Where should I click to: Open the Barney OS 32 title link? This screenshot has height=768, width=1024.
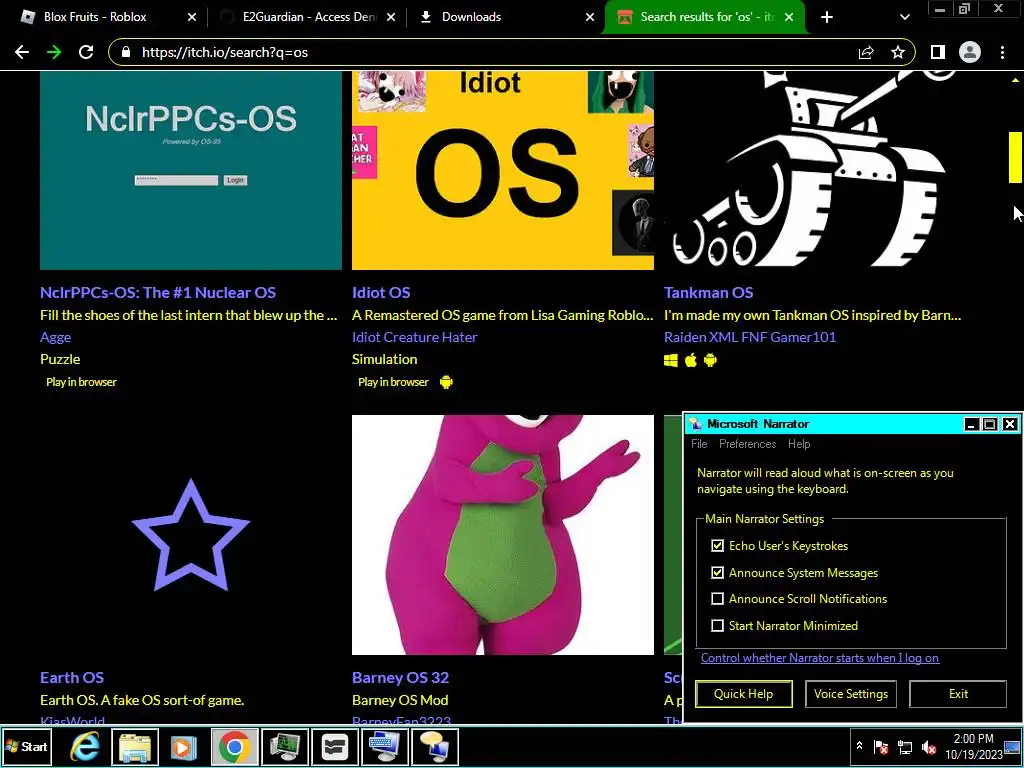click(x=400, y=677)
